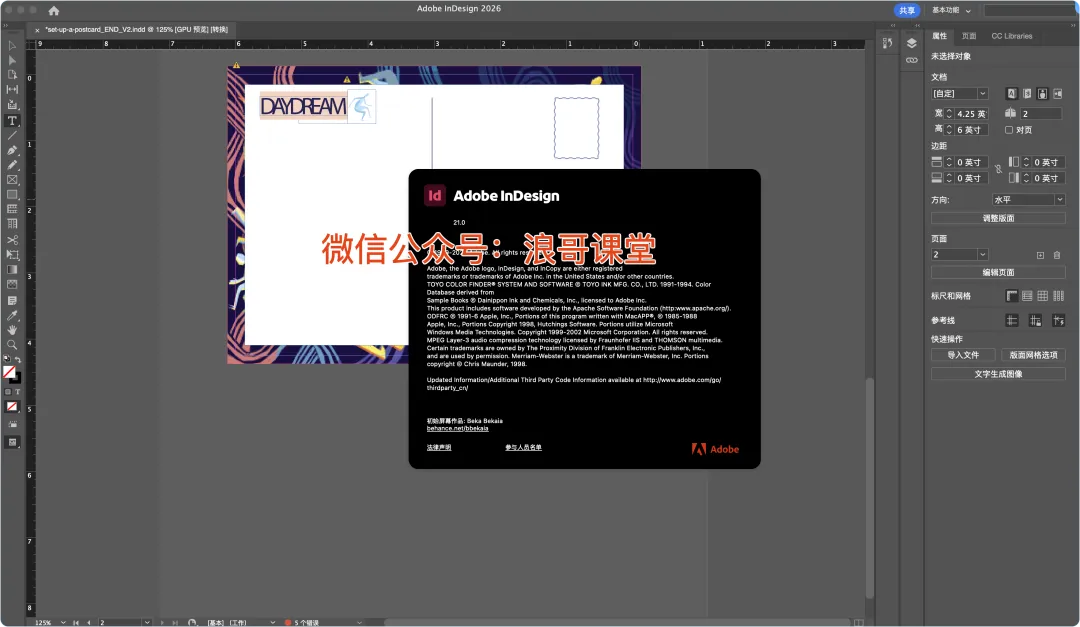Click the Apply None swatch in toolbar
This screenshot has width=1080, height=627.
pyautogui.click(x=12, y=407)
